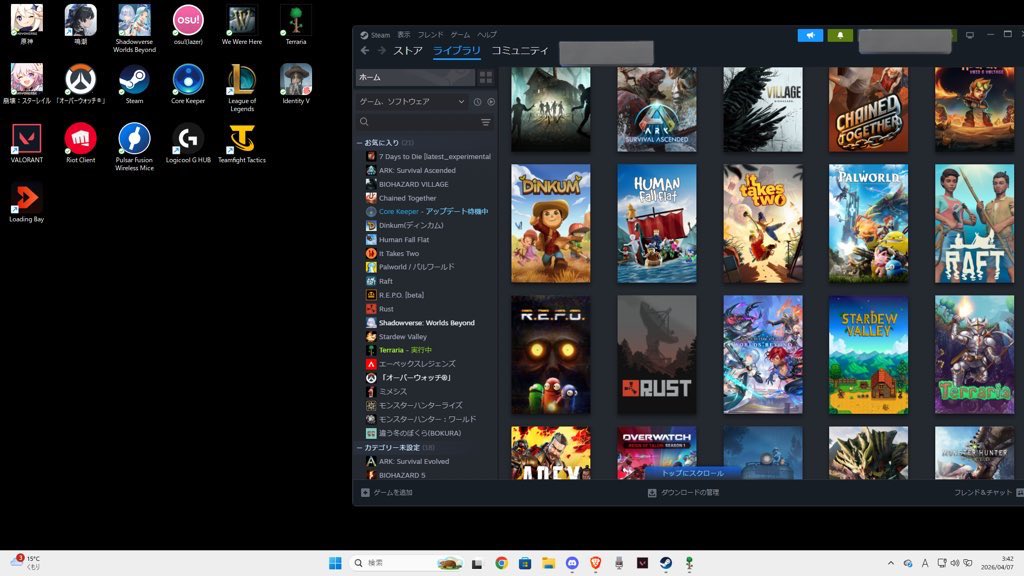Image resolution: width=1024 pixels, height=576 pixels.
Task: Open Google Chrome from the taskbar
Action: coord(502,563)
